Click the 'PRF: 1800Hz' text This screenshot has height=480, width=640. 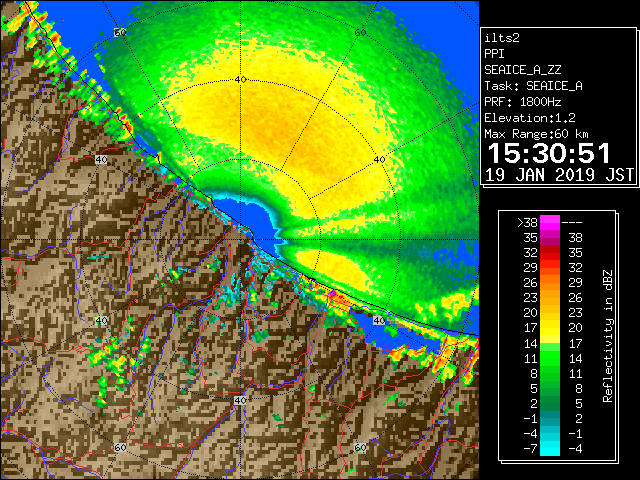pos(523,102)
